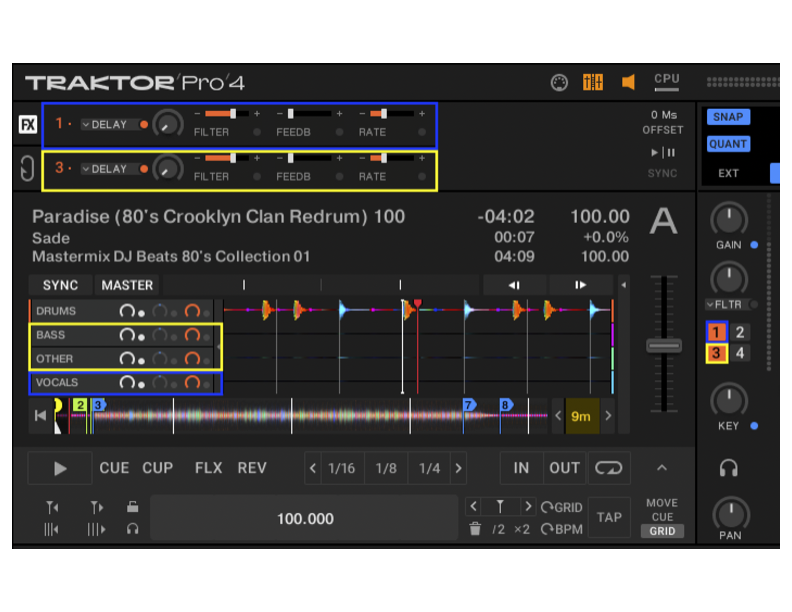Move grid marker right icon
The height and width of the screenshot is (612, 792).
[x=96, y=507]
